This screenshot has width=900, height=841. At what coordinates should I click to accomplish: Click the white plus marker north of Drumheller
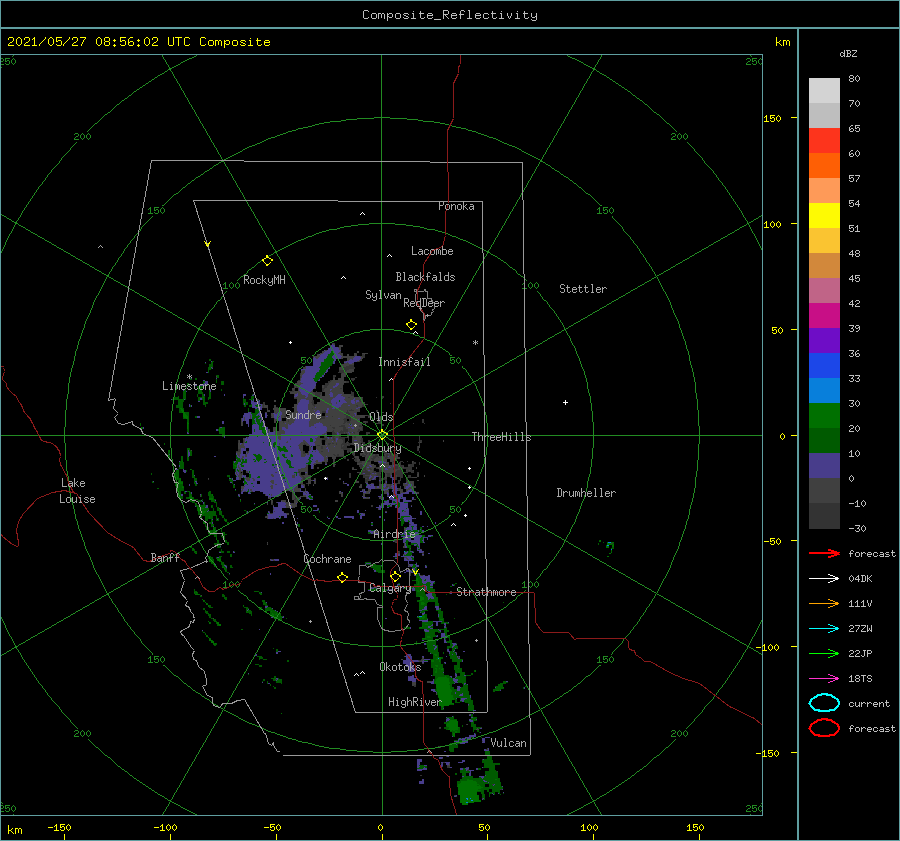[x=565, y=402]
